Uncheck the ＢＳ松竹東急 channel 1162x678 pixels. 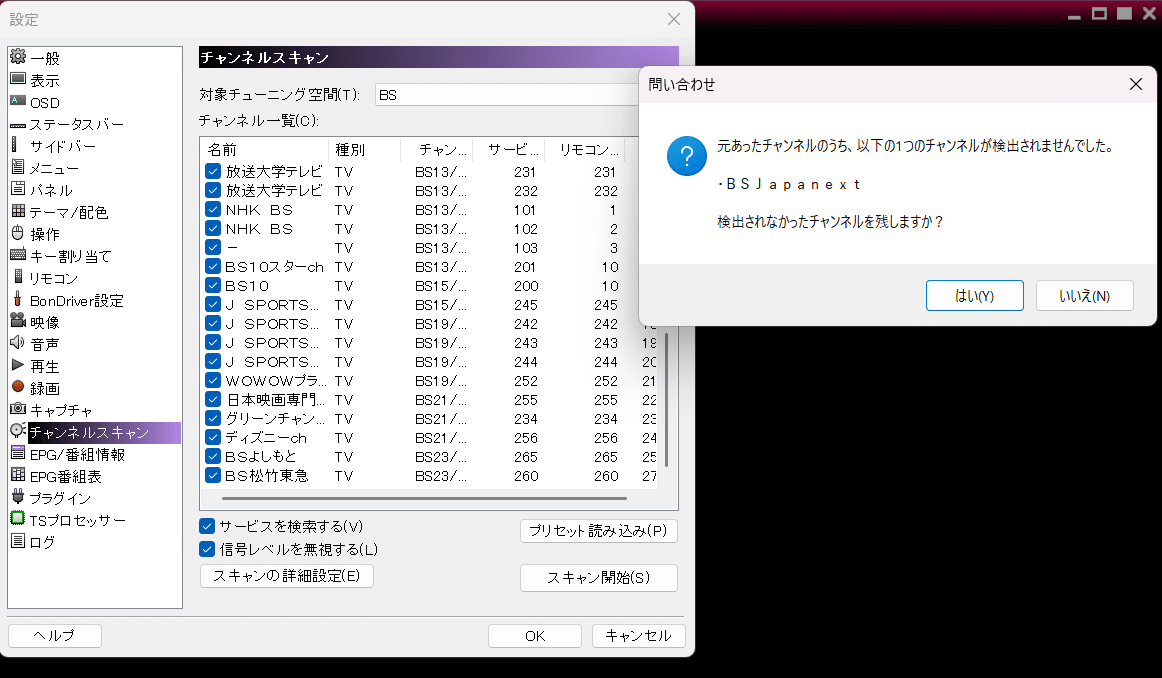point(213,475)
